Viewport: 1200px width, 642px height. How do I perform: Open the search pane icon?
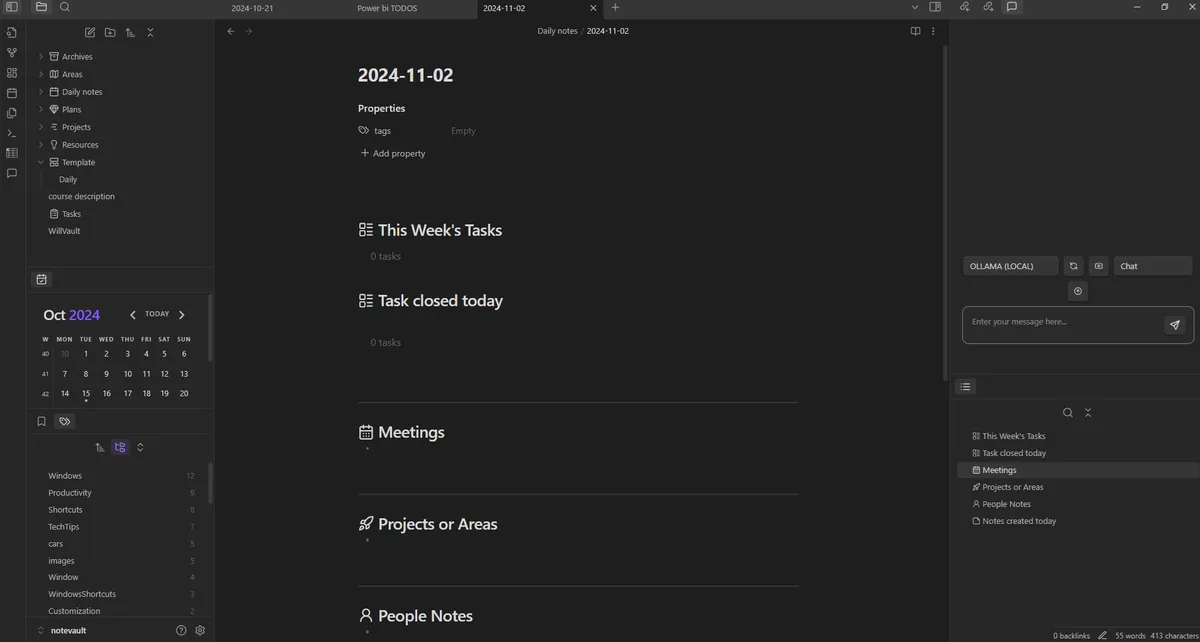pos(65,7)
